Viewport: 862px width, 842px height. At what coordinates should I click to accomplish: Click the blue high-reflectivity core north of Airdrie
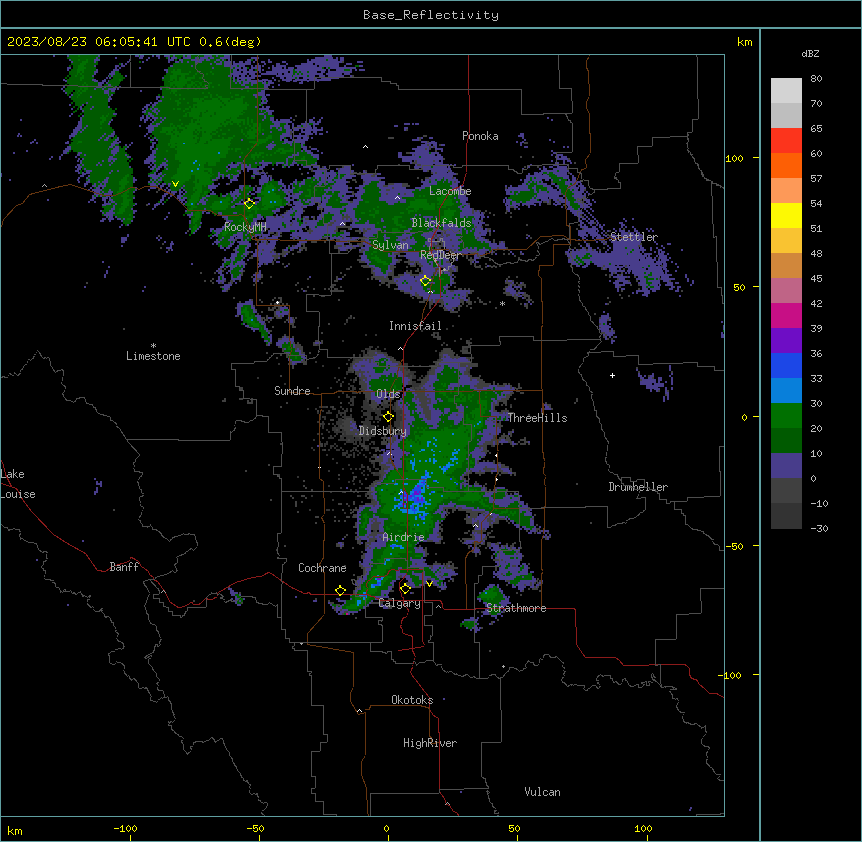415,496
